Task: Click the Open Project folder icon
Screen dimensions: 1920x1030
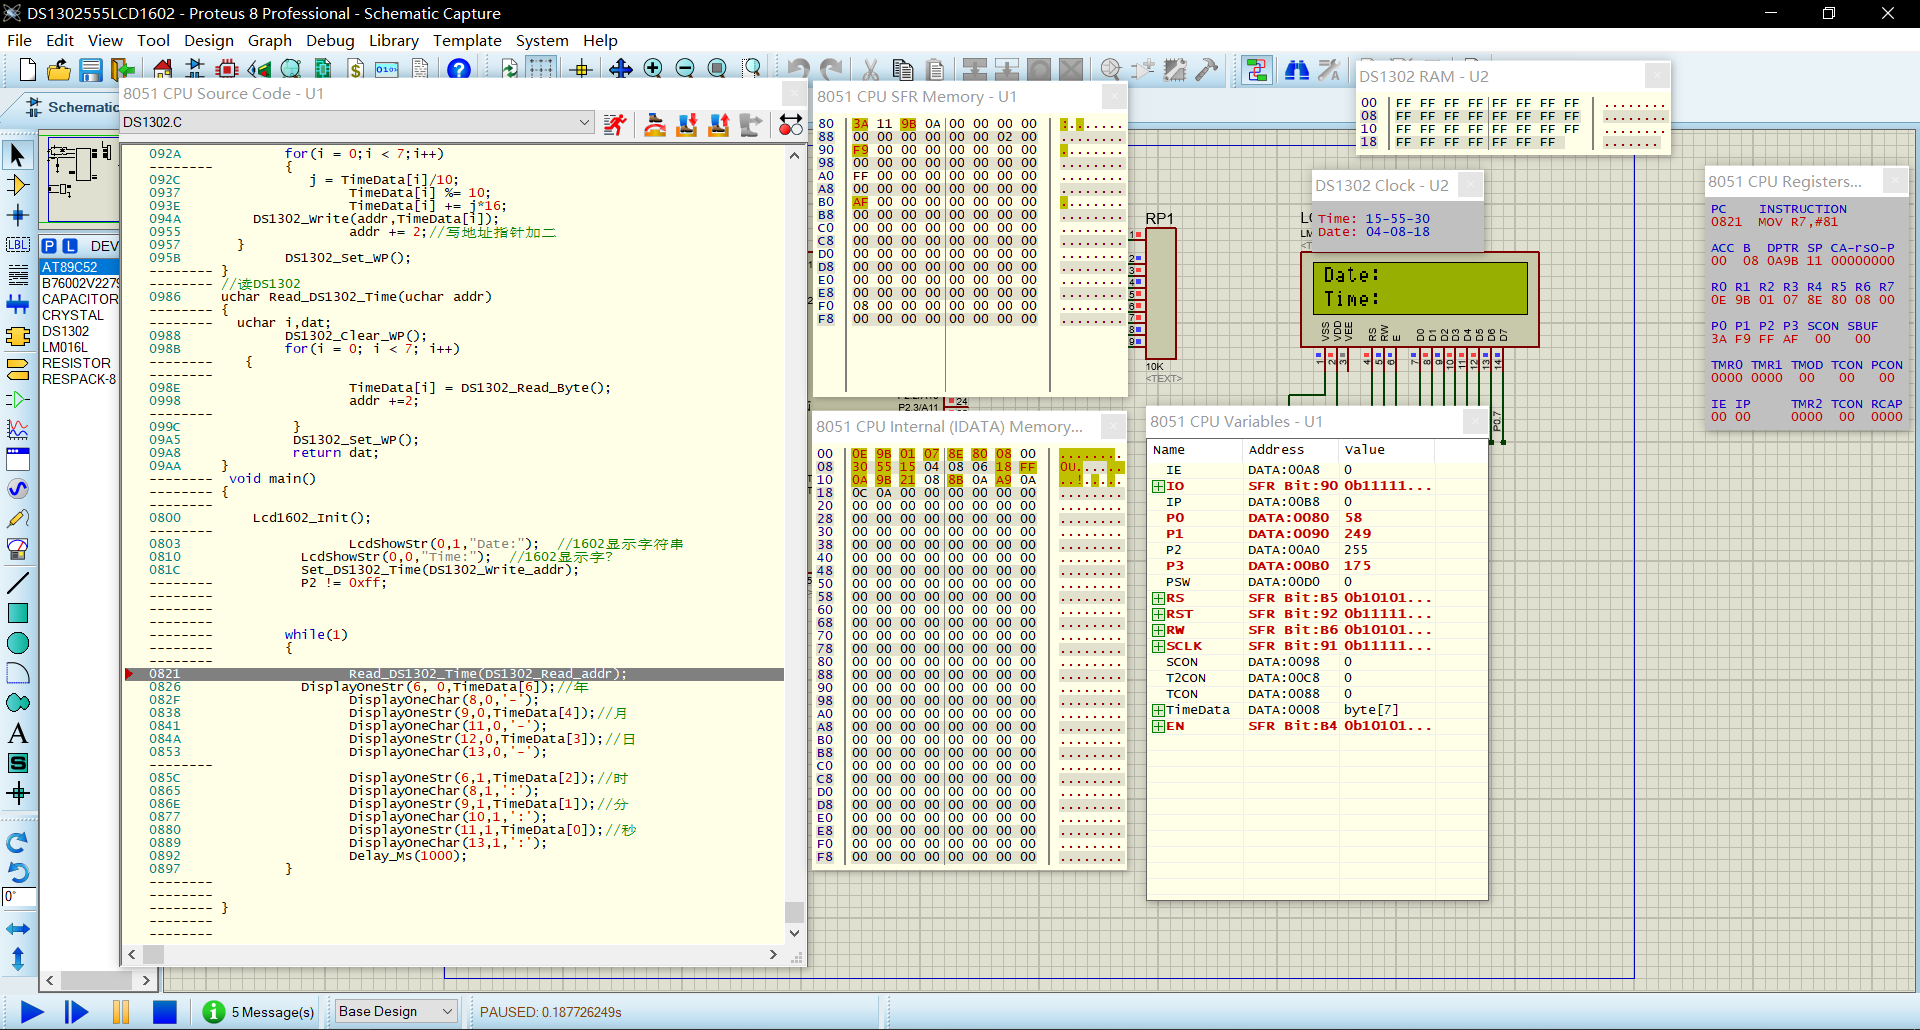Action: (59, 69)
